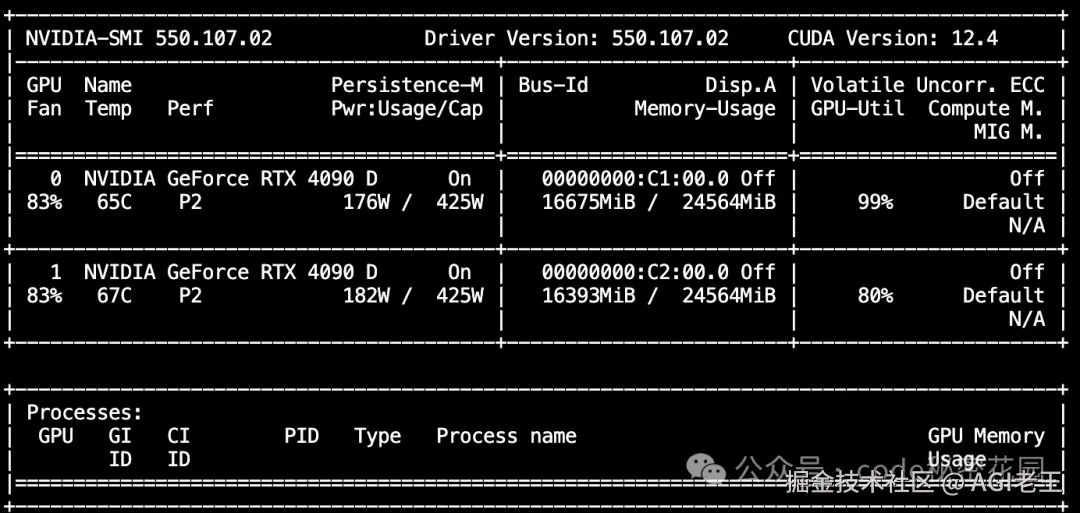Click the 'MIG M.' column header
The image size is (1080, 513).
(1009, 132)
